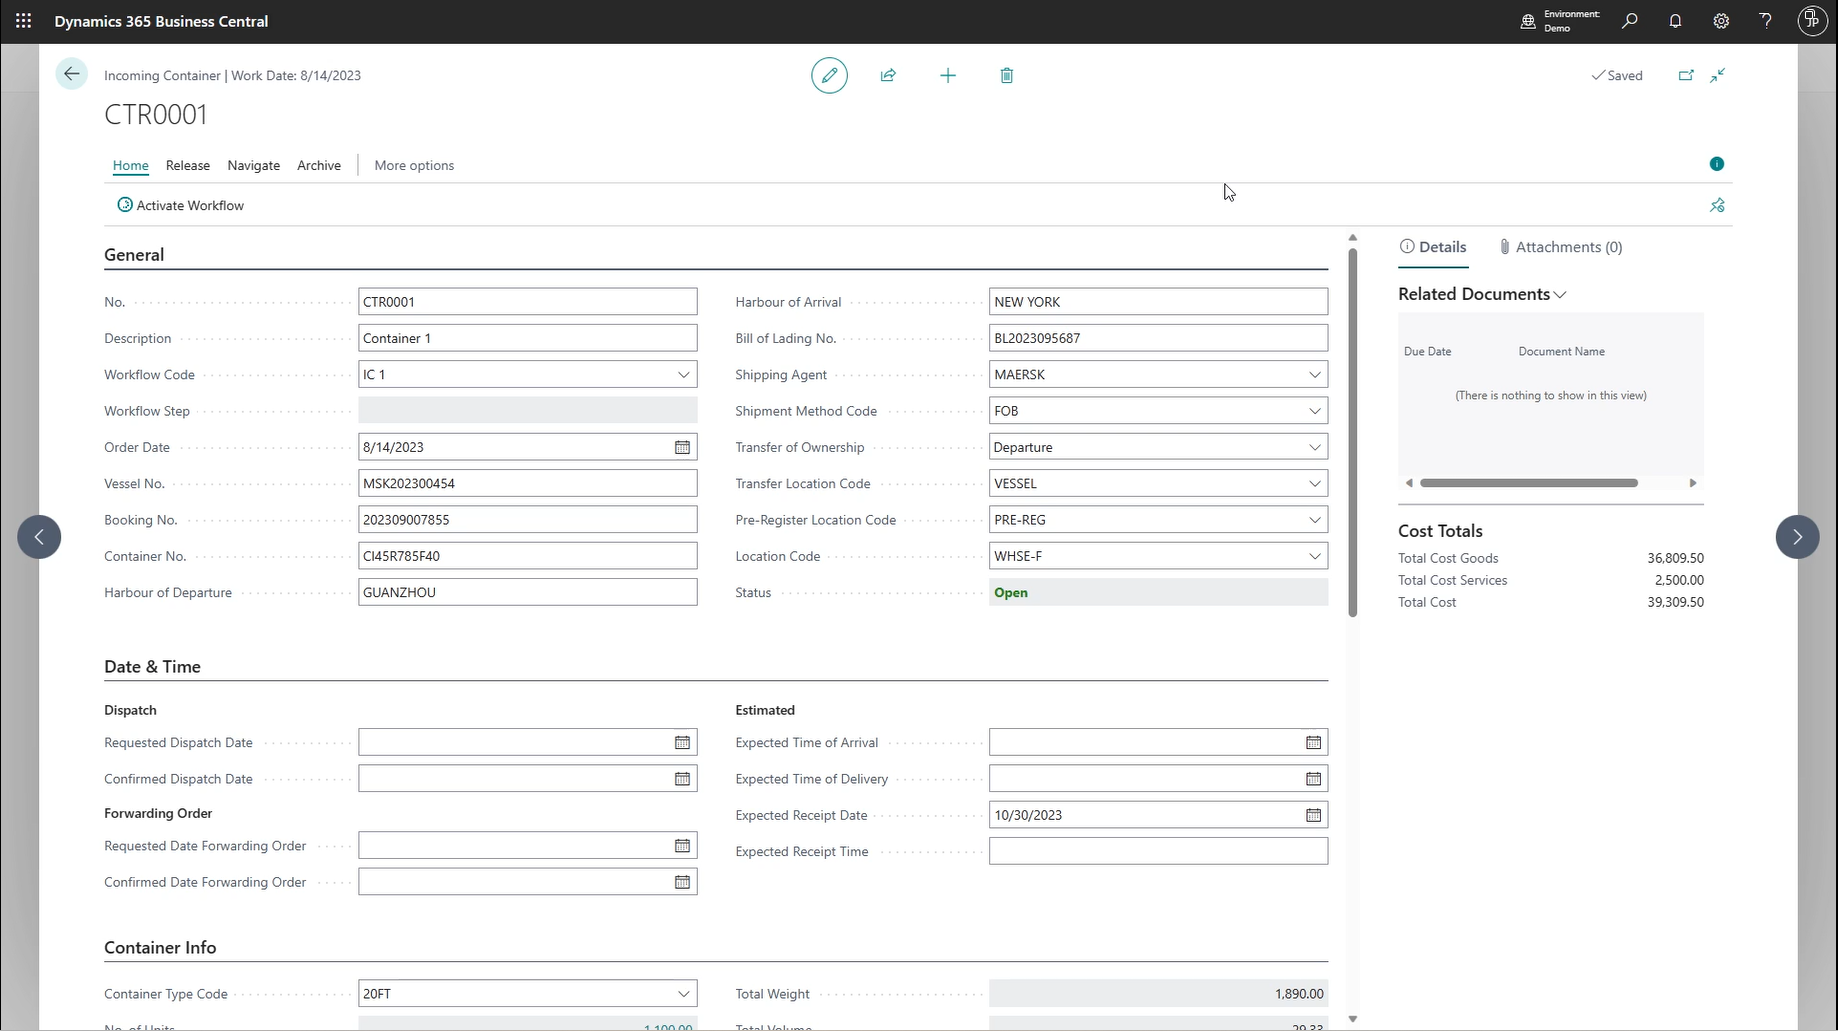This screenshot has width=1838, height=1031.
Task: Open calendar for Confirmed Dispatch Date
Action: pyautogui.click(x=682, y=779)
